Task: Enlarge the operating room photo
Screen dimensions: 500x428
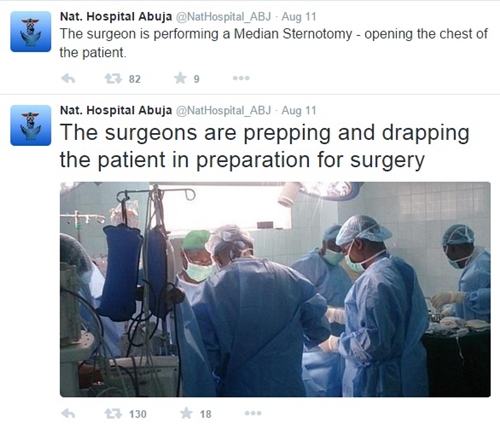Action: click(275, 289)
